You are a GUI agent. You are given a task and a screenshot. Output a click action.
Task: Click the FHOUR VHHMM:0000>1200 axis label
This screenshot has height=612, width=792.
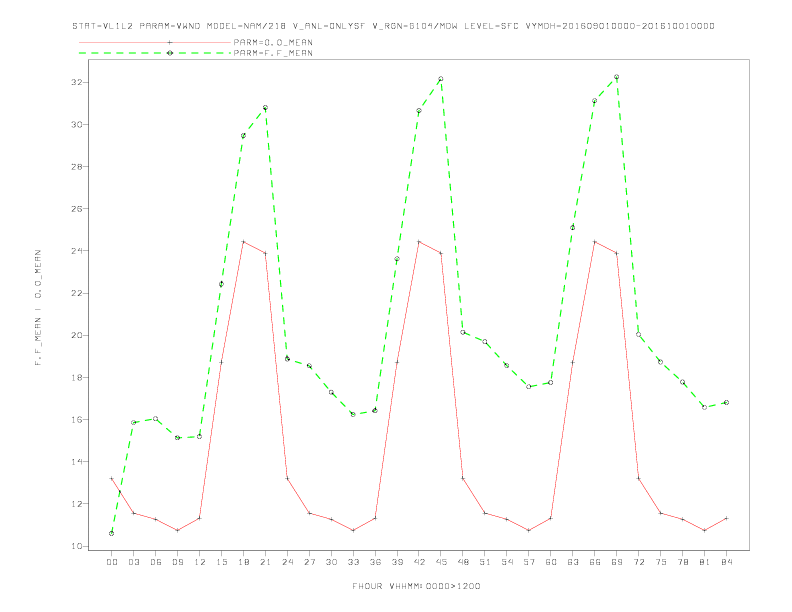point(416,586)
